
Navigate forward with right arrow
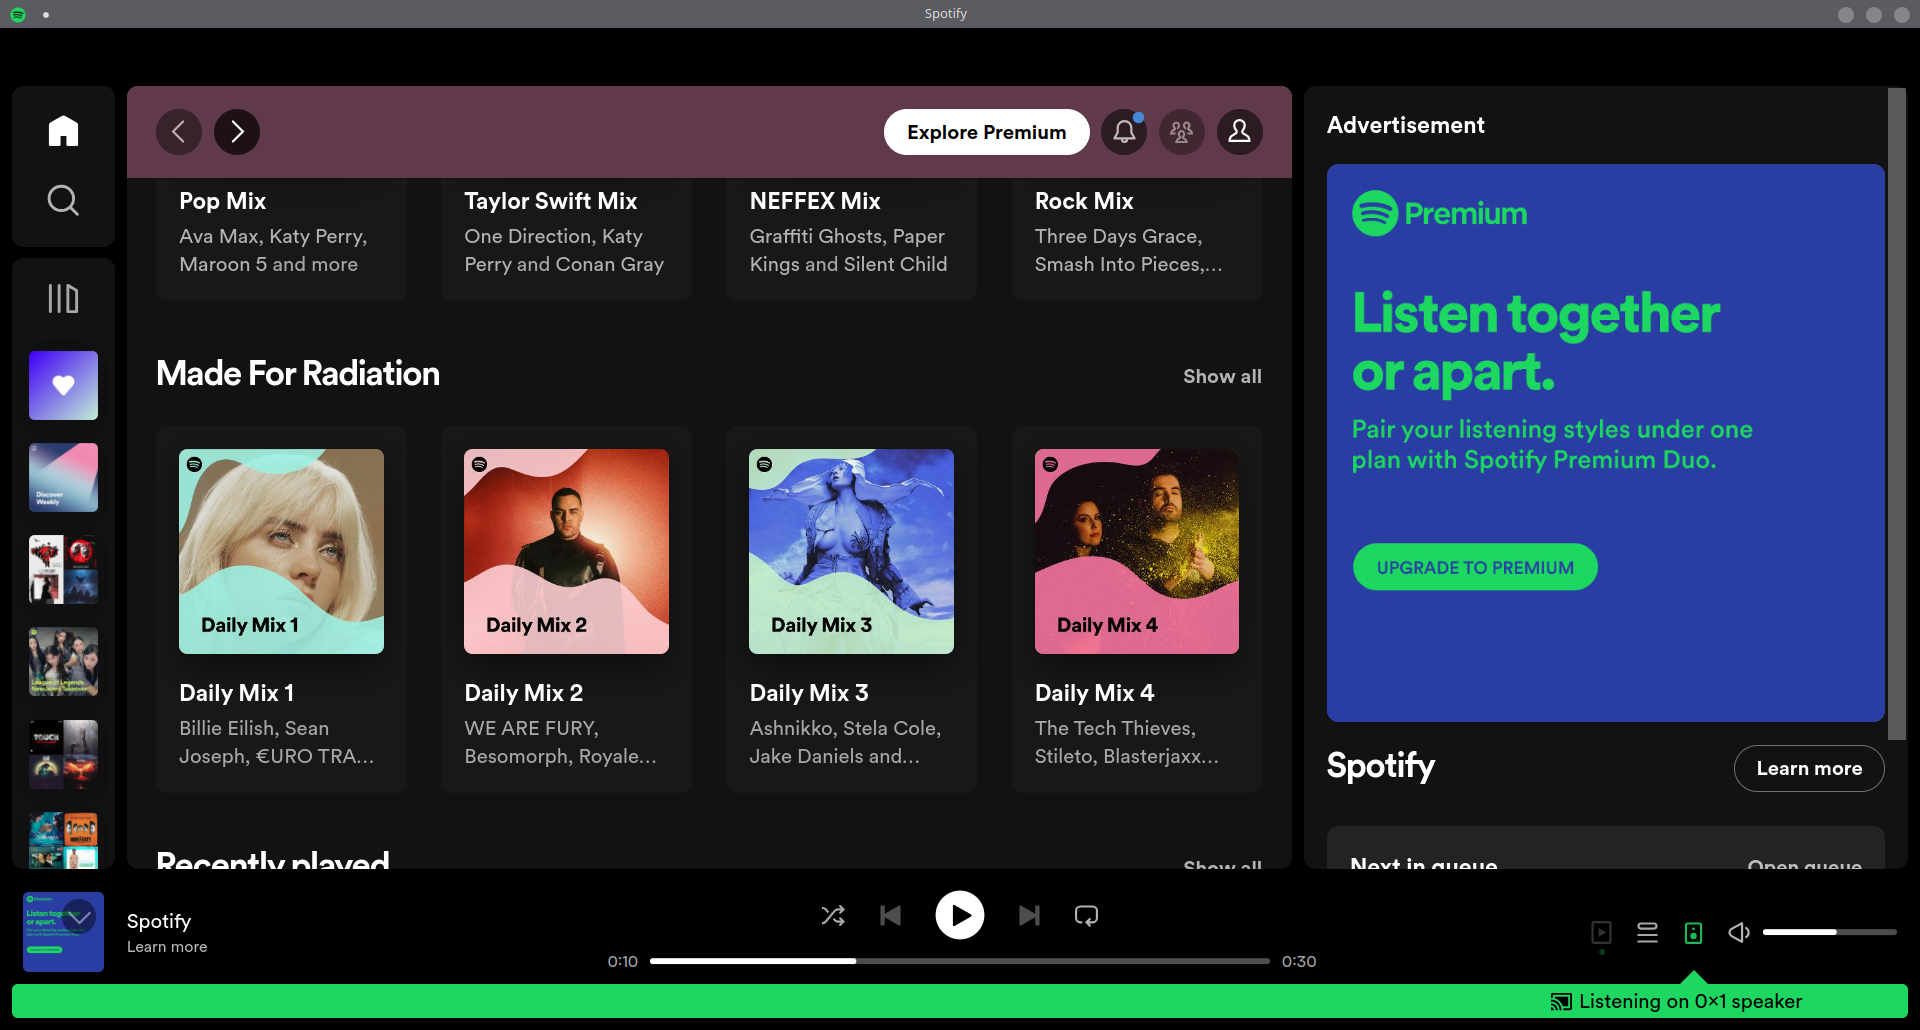pos(237,132)
